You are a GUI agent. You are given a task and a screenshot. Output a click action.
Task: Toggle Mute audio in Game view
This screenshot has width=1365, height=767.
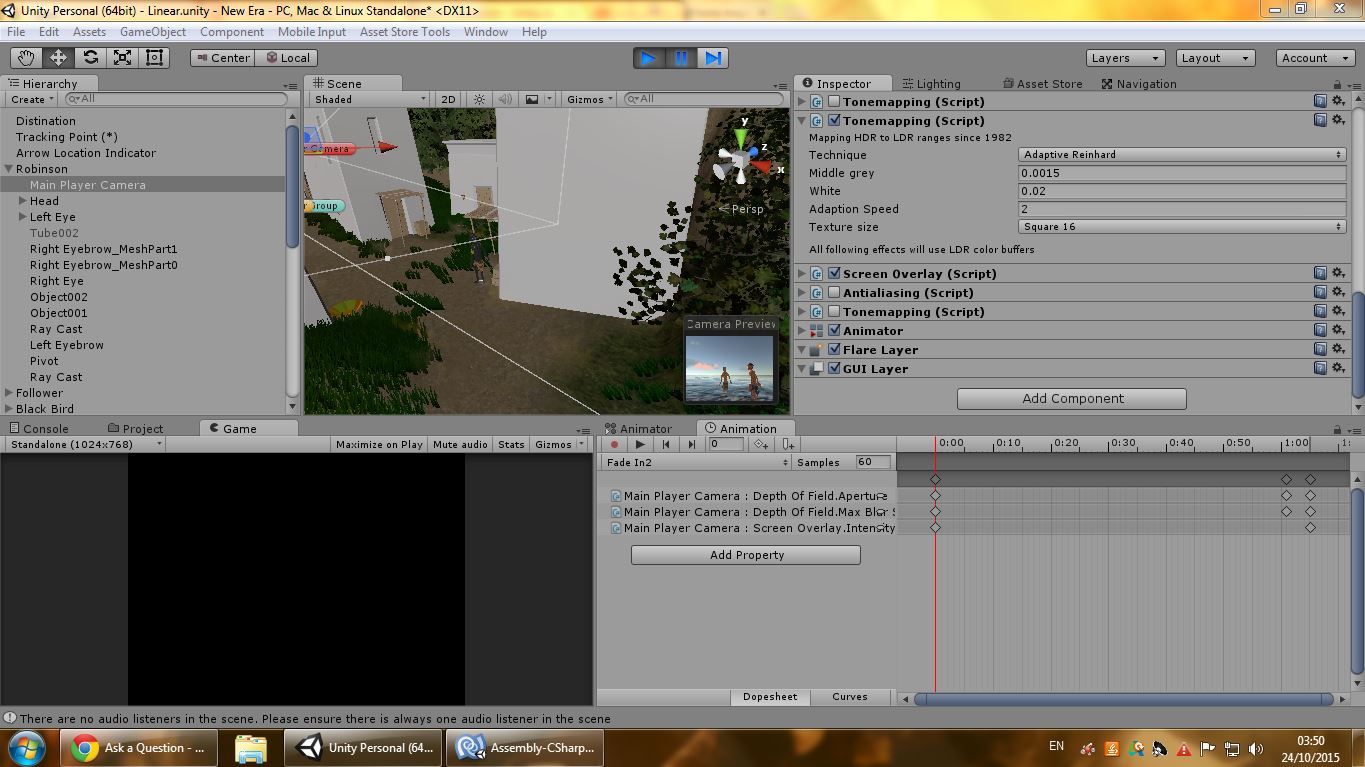click(x=460, y=444)
